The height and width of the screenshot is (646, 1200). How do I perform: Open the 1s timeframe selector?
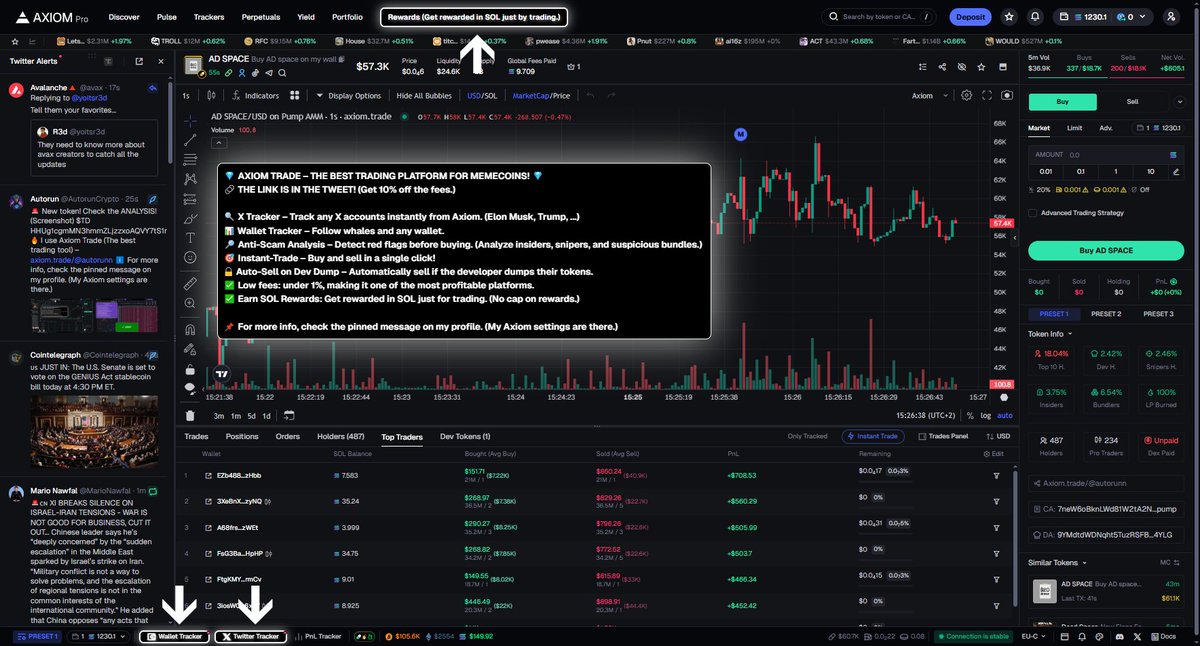tap(187, 95)
